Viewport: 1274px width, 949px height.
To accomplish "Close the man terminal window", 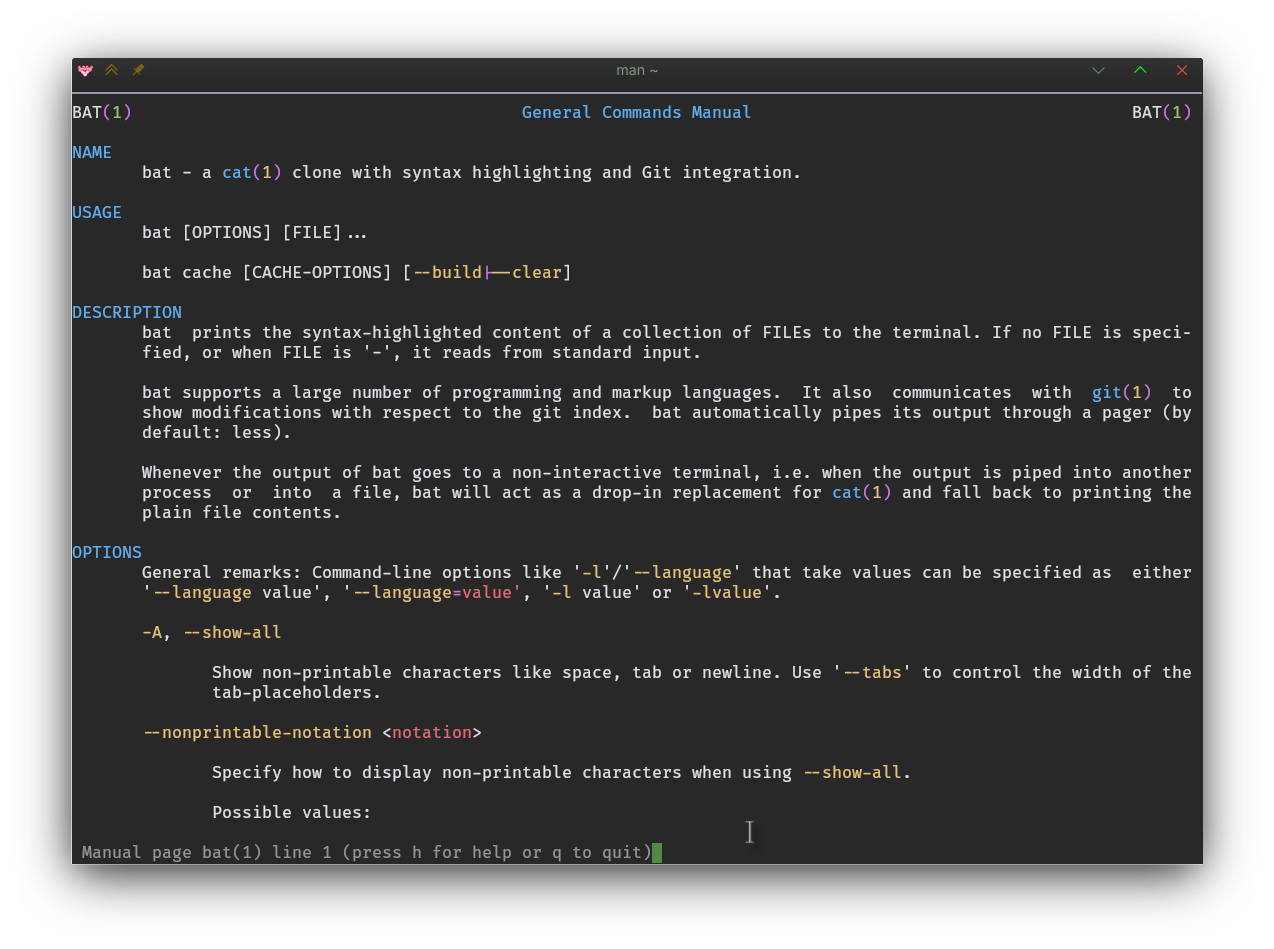I will pyautogui.click(x=1182, y=70).
